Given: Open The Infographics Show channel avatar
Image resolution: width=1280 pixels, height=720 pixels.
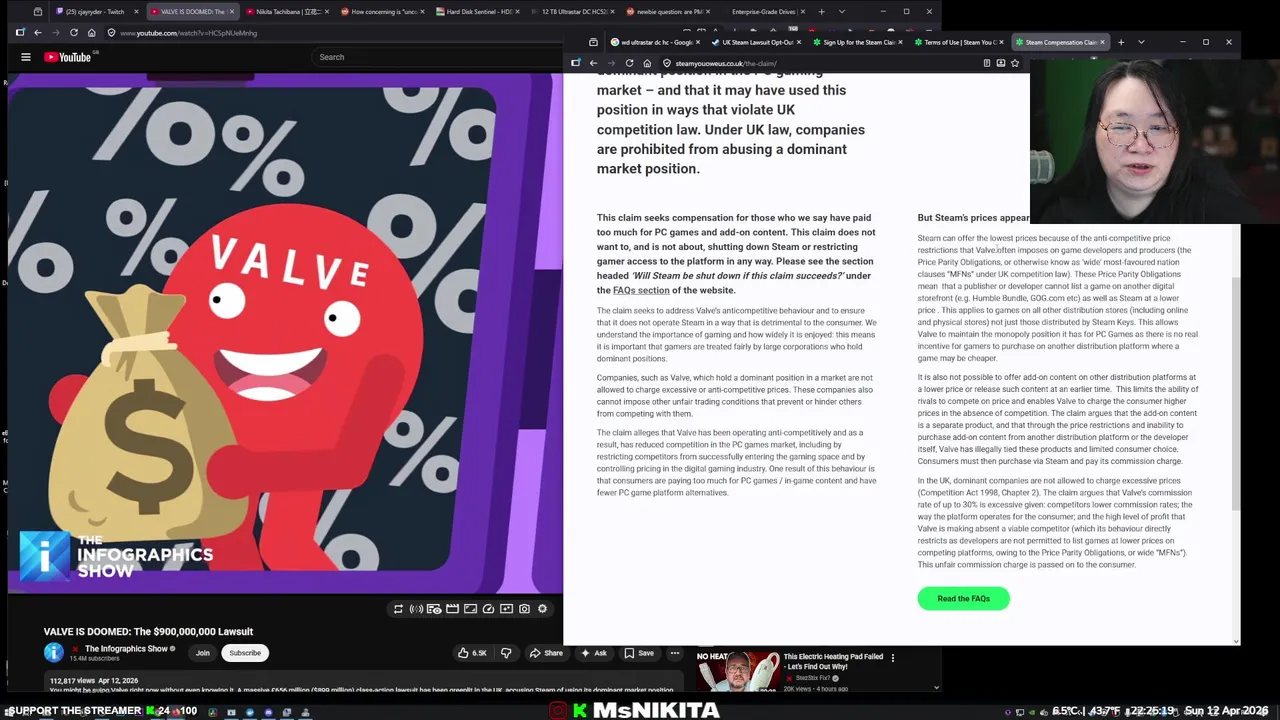Looking at the screenshot, I should tap(54, 653).
